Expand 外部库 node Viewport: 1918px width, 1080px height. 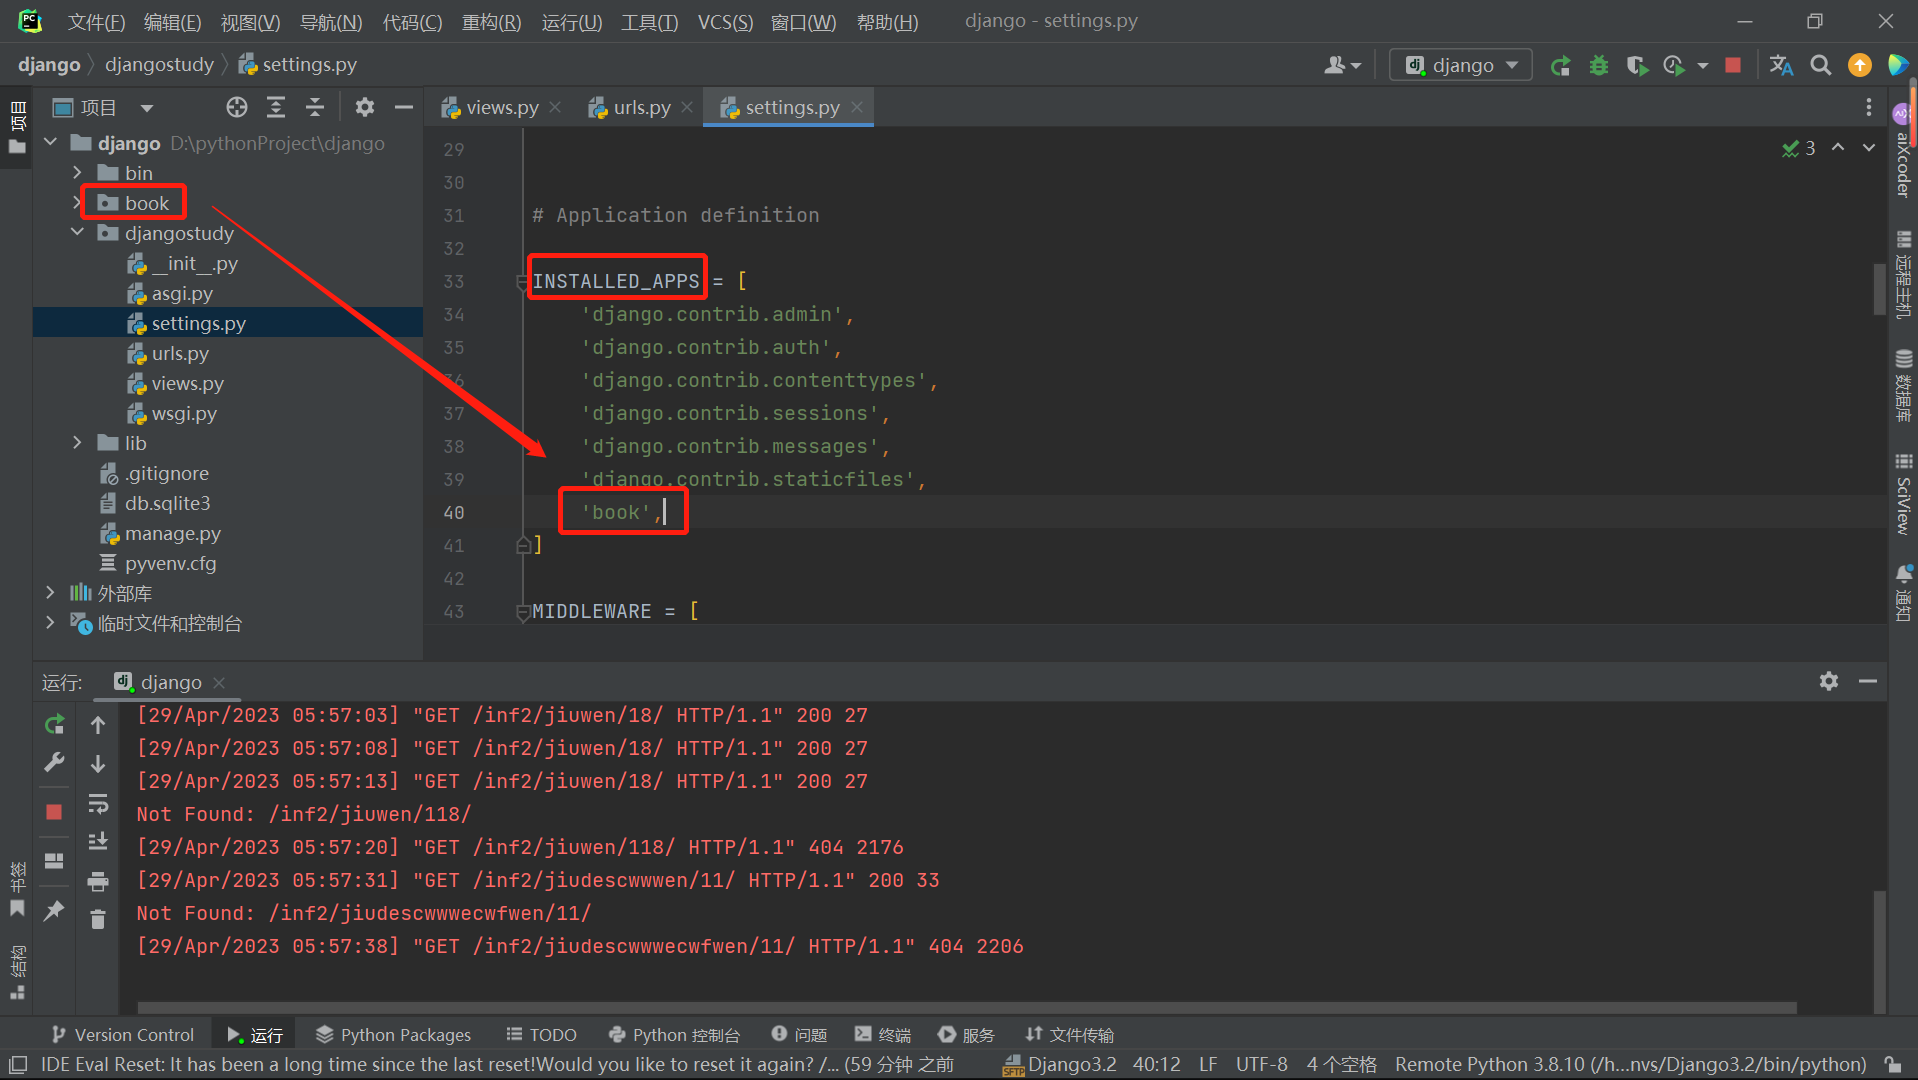click(51, 593)
